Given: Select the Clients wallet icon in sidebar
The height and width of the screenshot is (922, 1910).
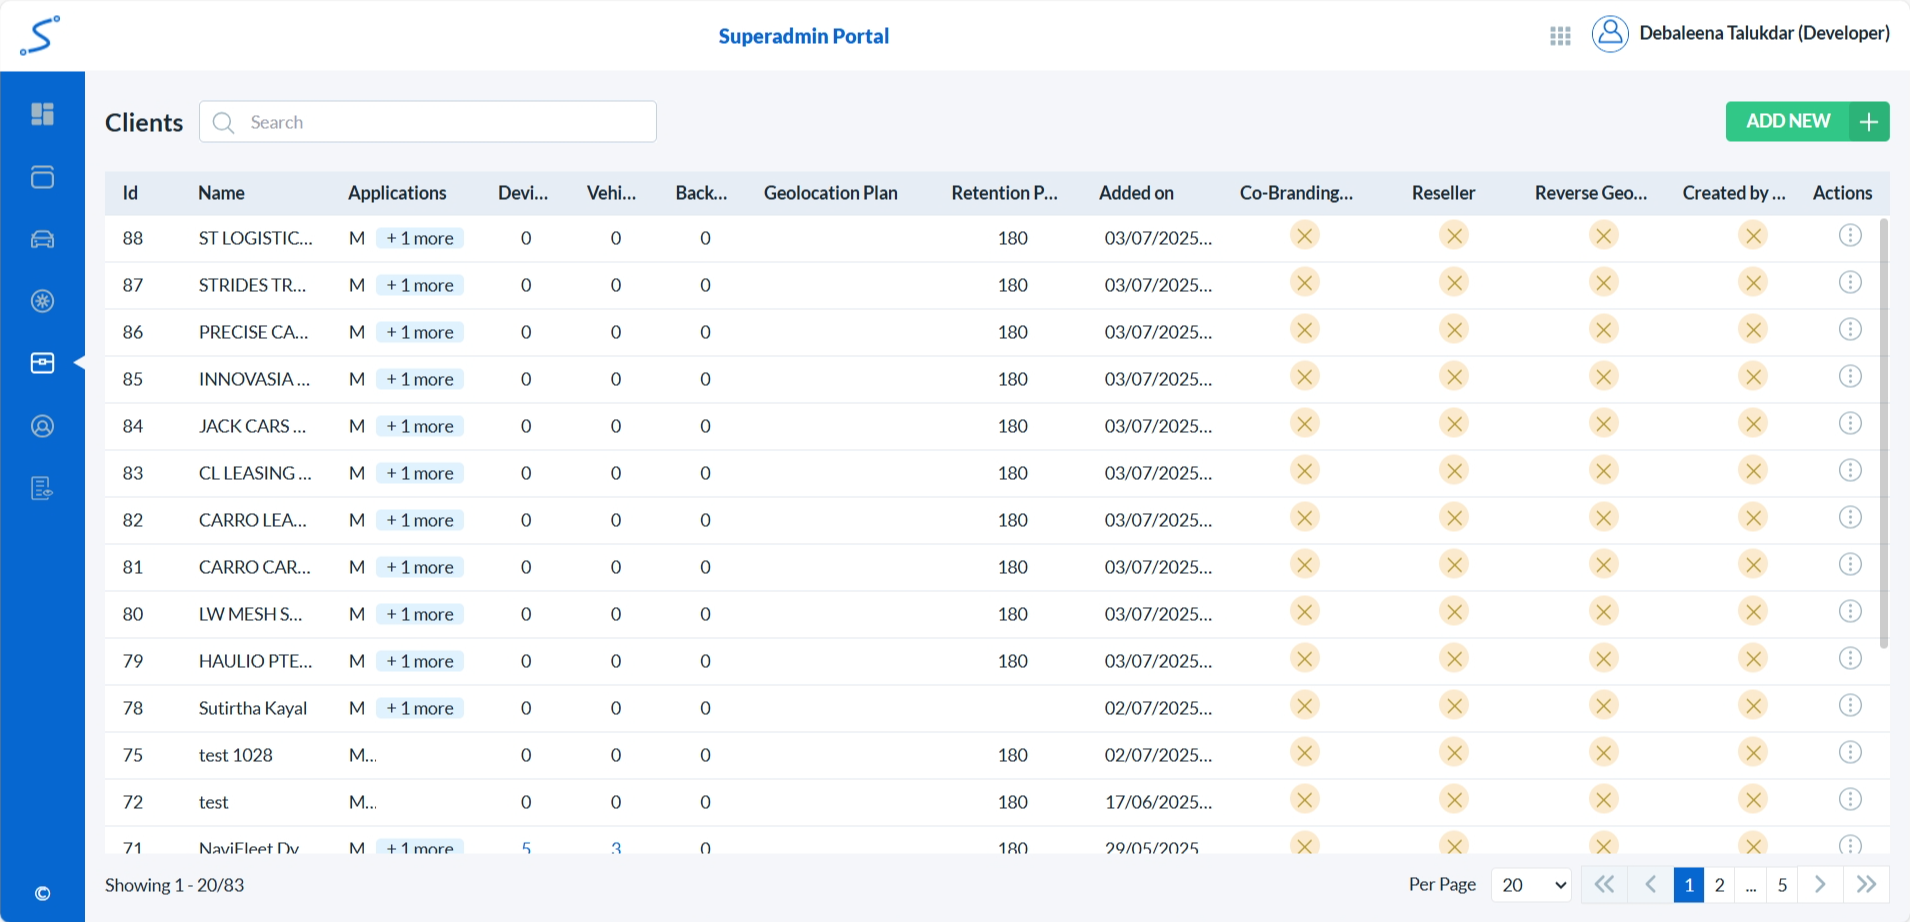Looking at the screenshot, I should click(42, 362).
